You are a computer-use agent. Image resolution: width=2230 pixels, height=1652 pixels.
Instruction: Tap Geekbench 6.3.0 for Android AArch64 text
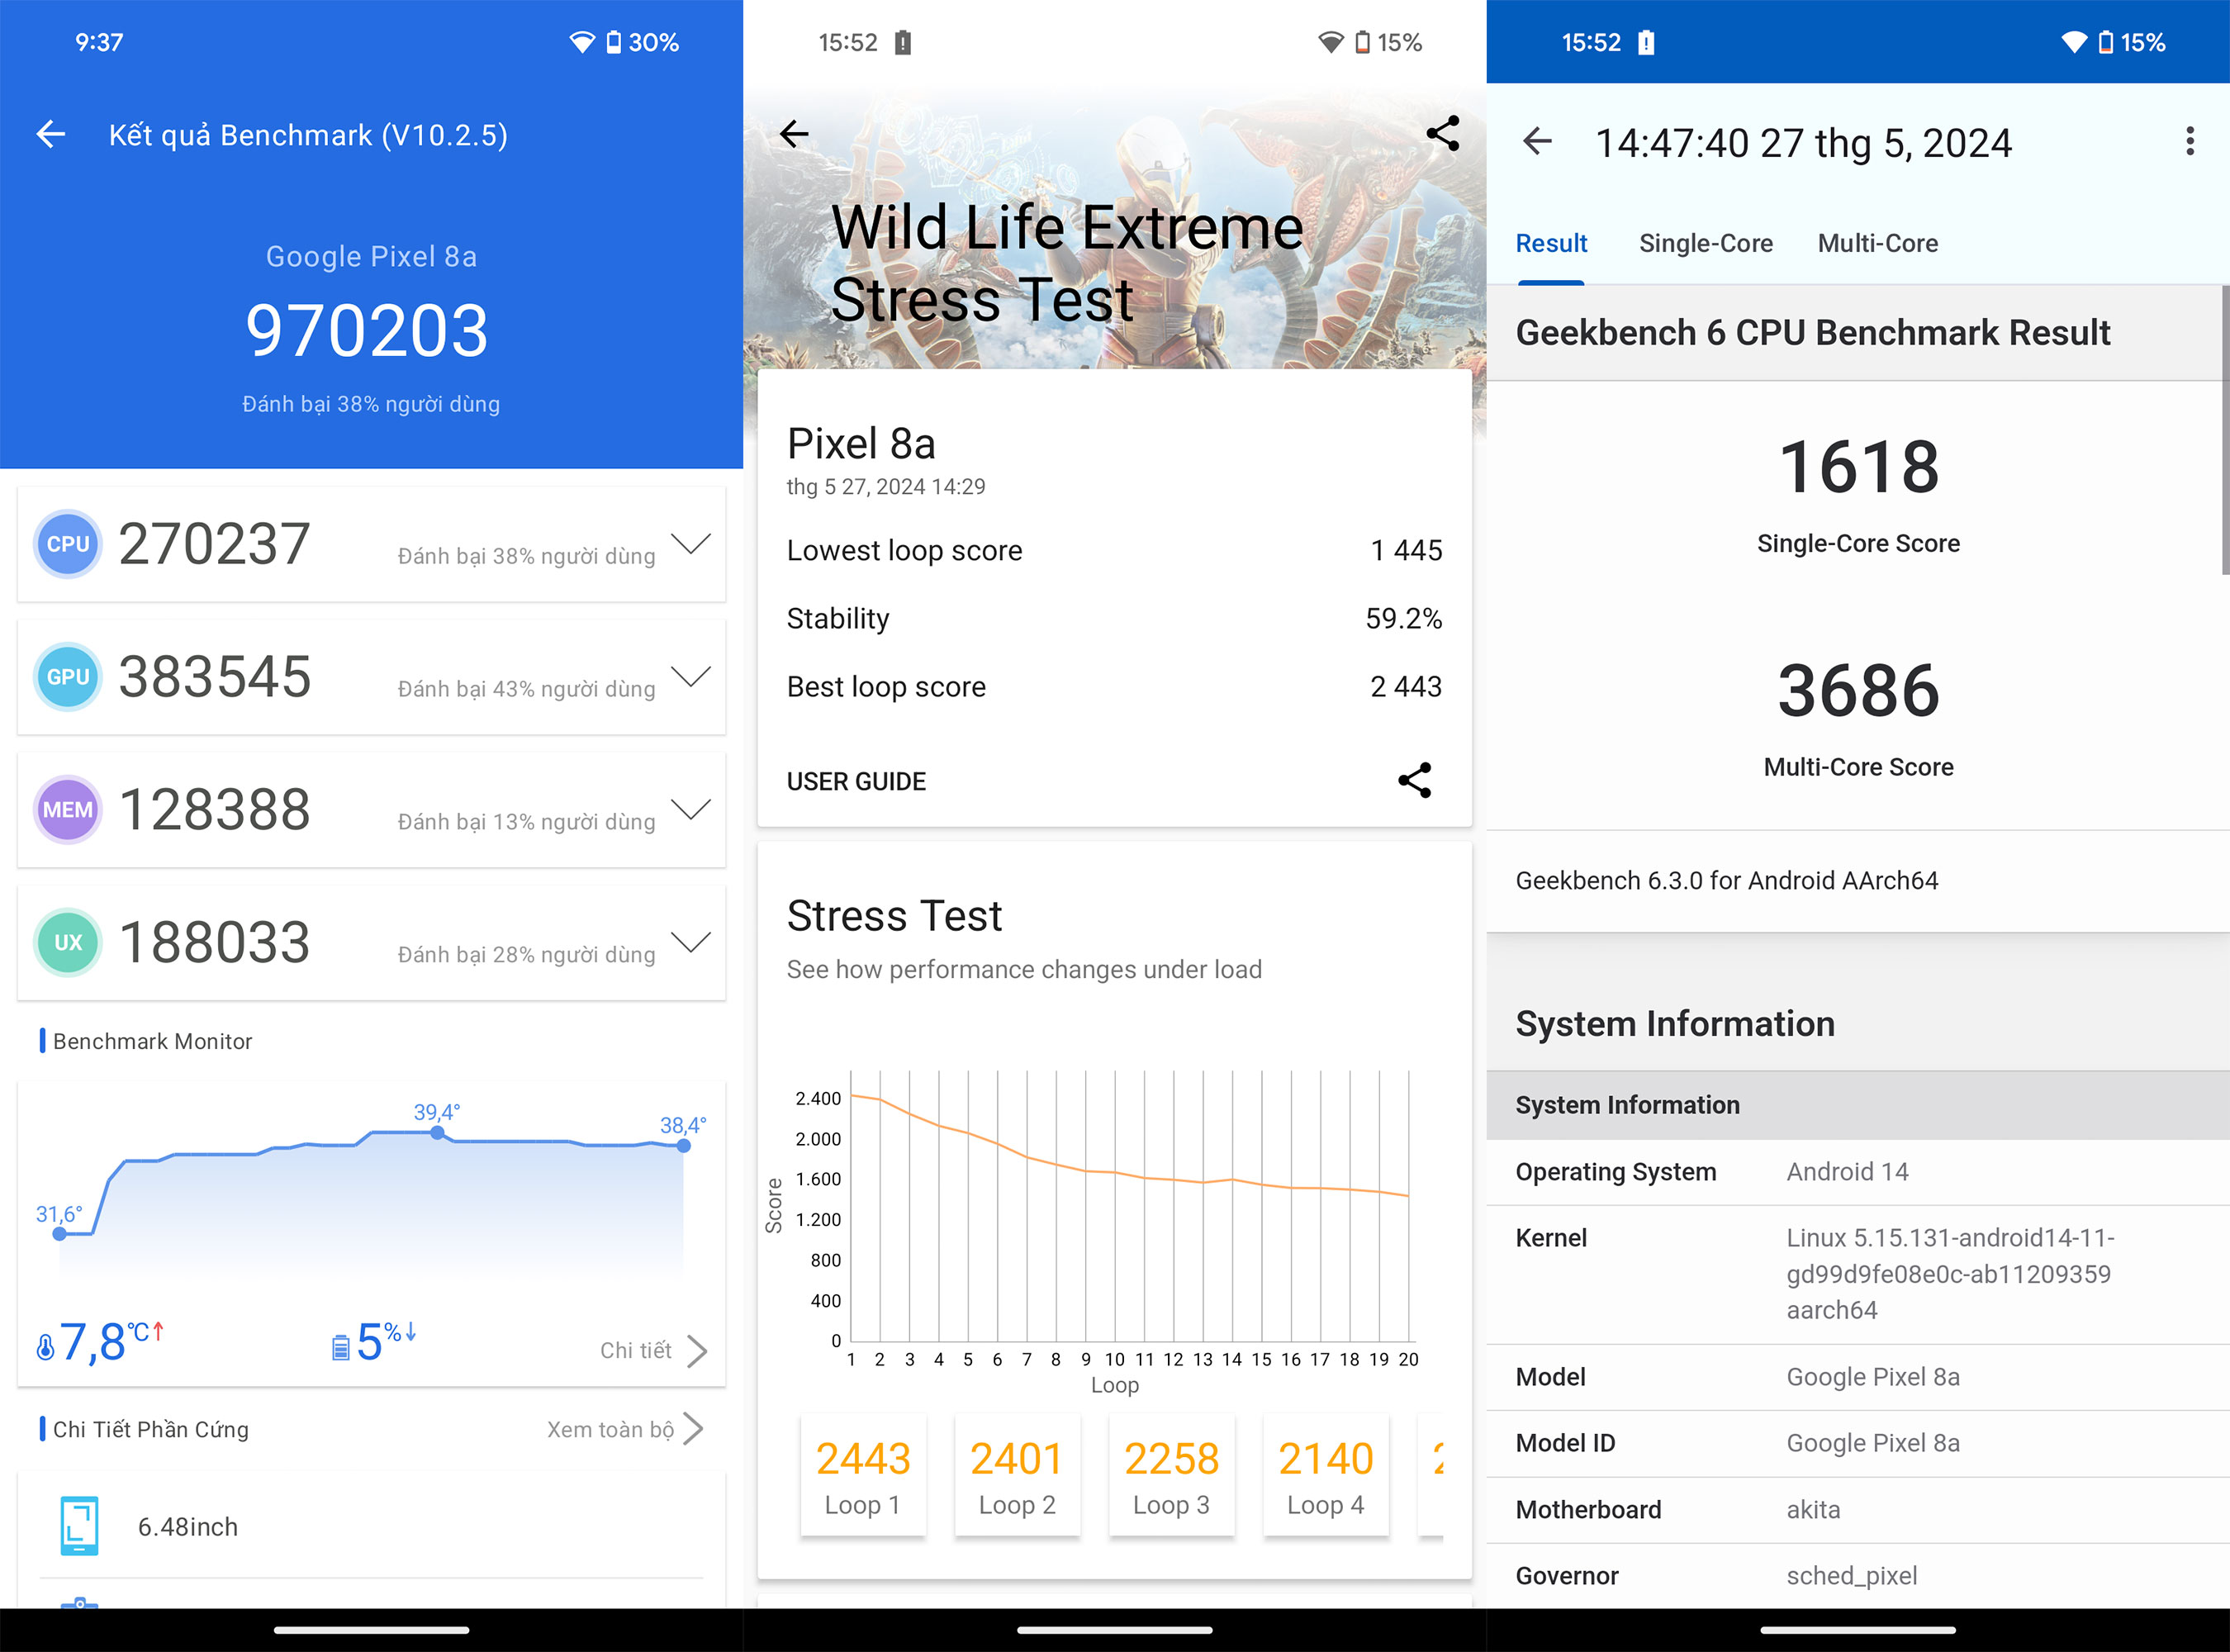1726,880
